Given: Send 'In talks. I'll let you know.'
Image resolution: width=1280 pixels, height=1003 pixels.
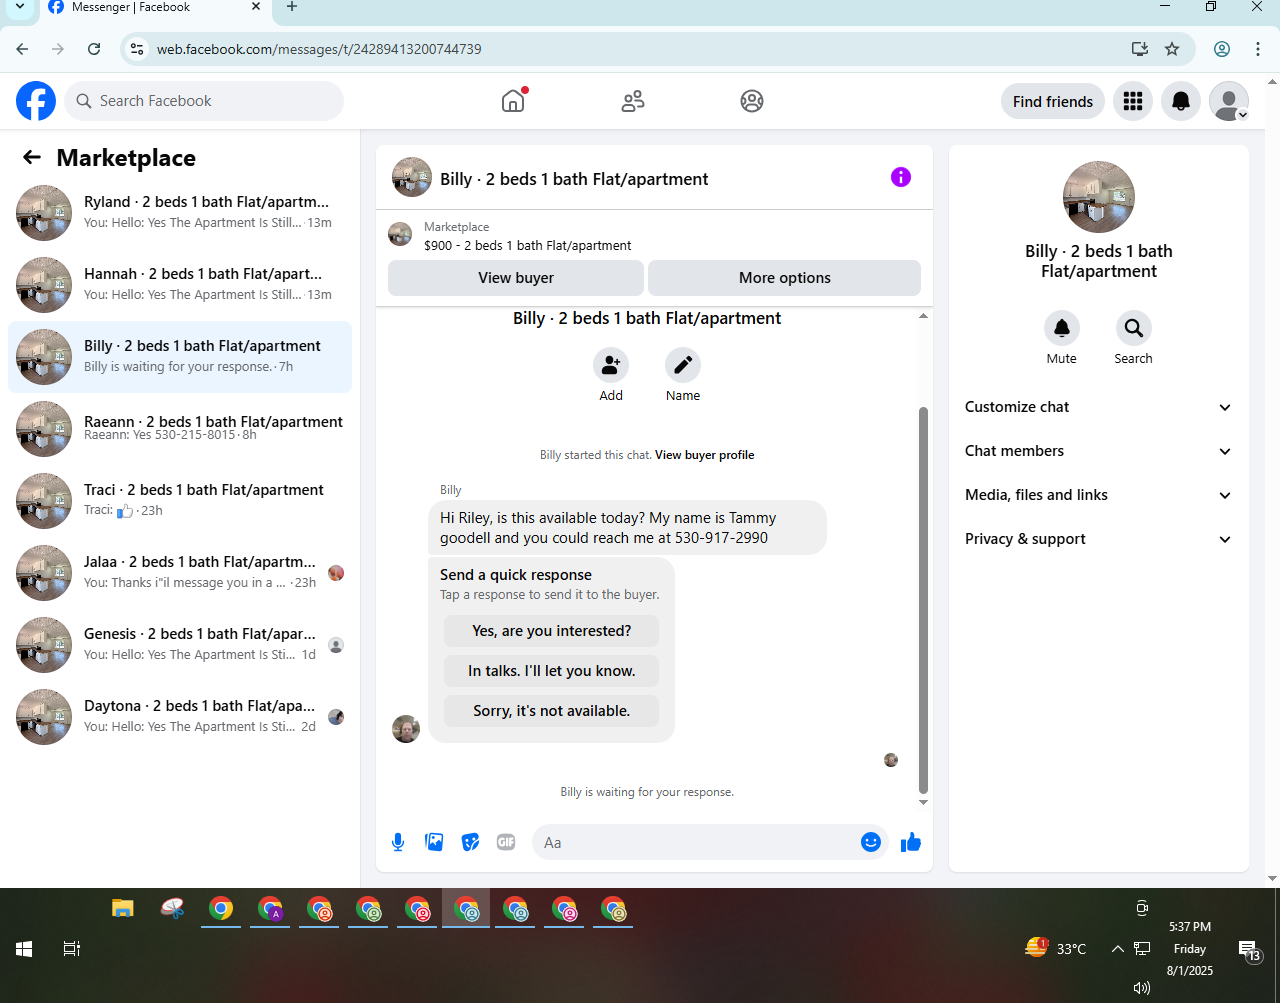Looking at the screenshot, I should coord(552,671).
